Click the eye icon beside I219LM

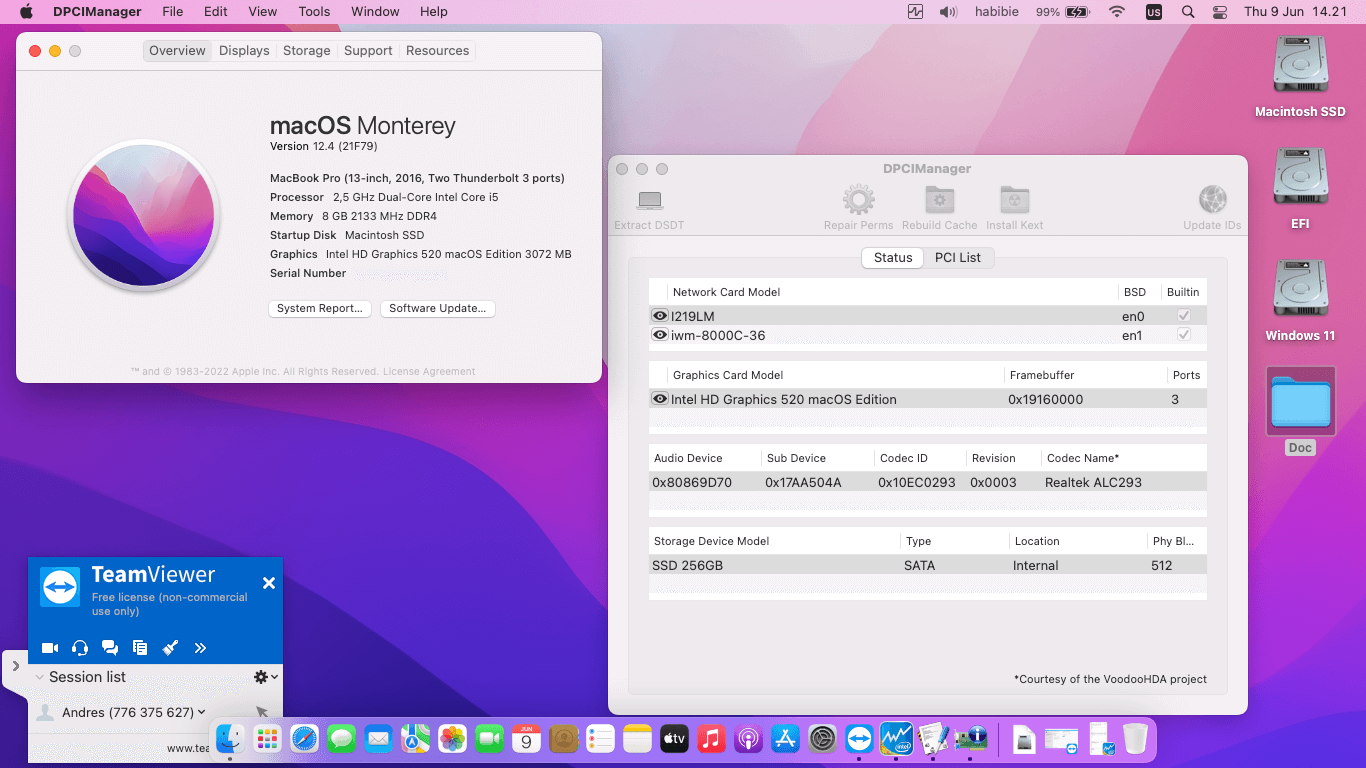click(660, 316)
